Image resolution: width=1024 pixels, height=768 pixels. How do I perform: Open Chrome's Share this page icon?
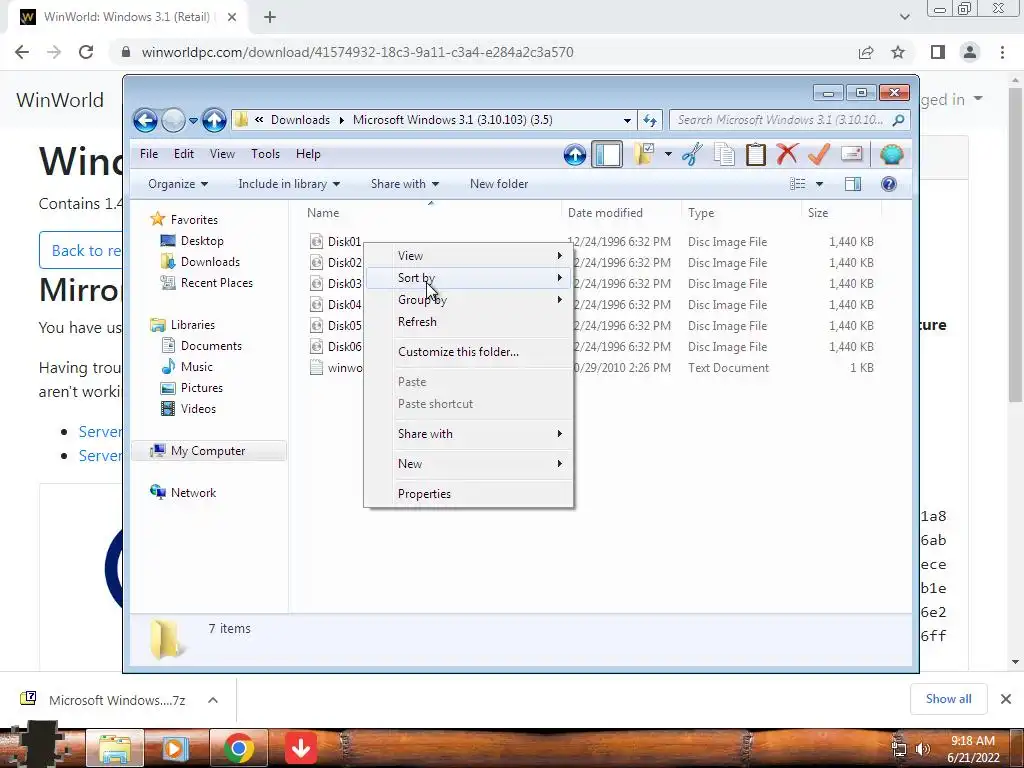click(x=866, y=52)
